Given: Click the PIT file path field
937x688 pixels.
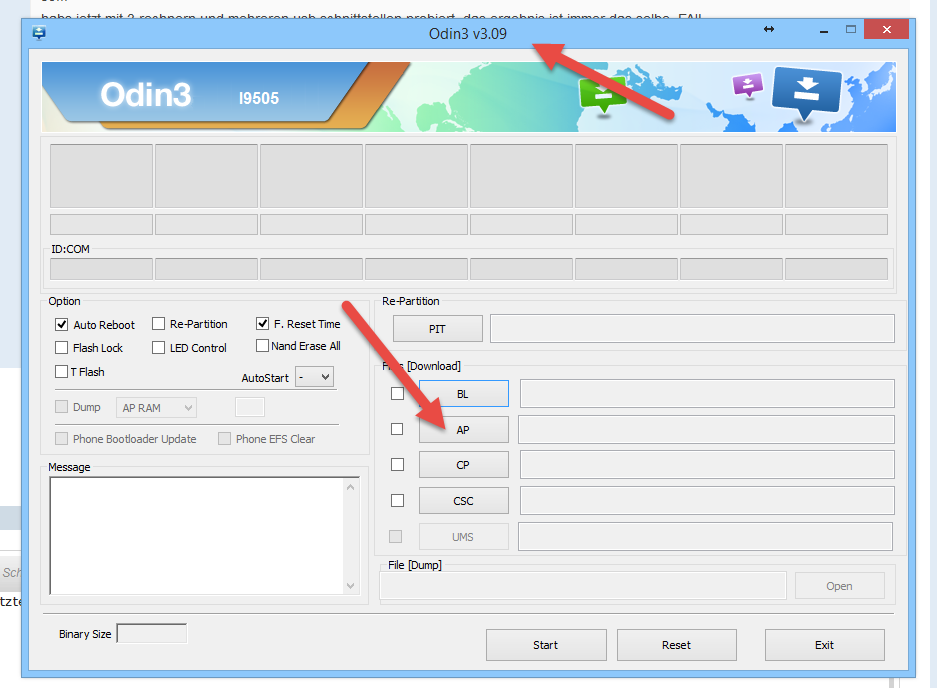Looking at the screenshot, I should pyautogui.click(x=692, y=329).
